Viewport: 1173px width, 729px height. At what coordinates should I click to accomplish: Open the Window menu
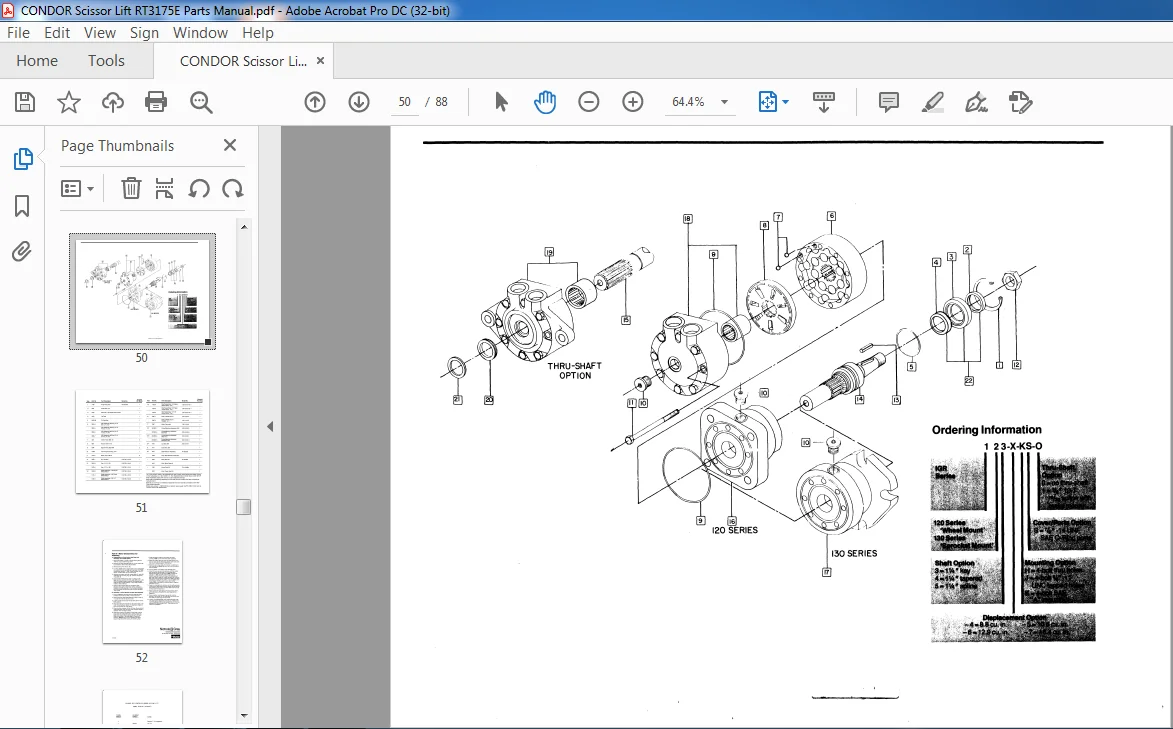(200, 33)
